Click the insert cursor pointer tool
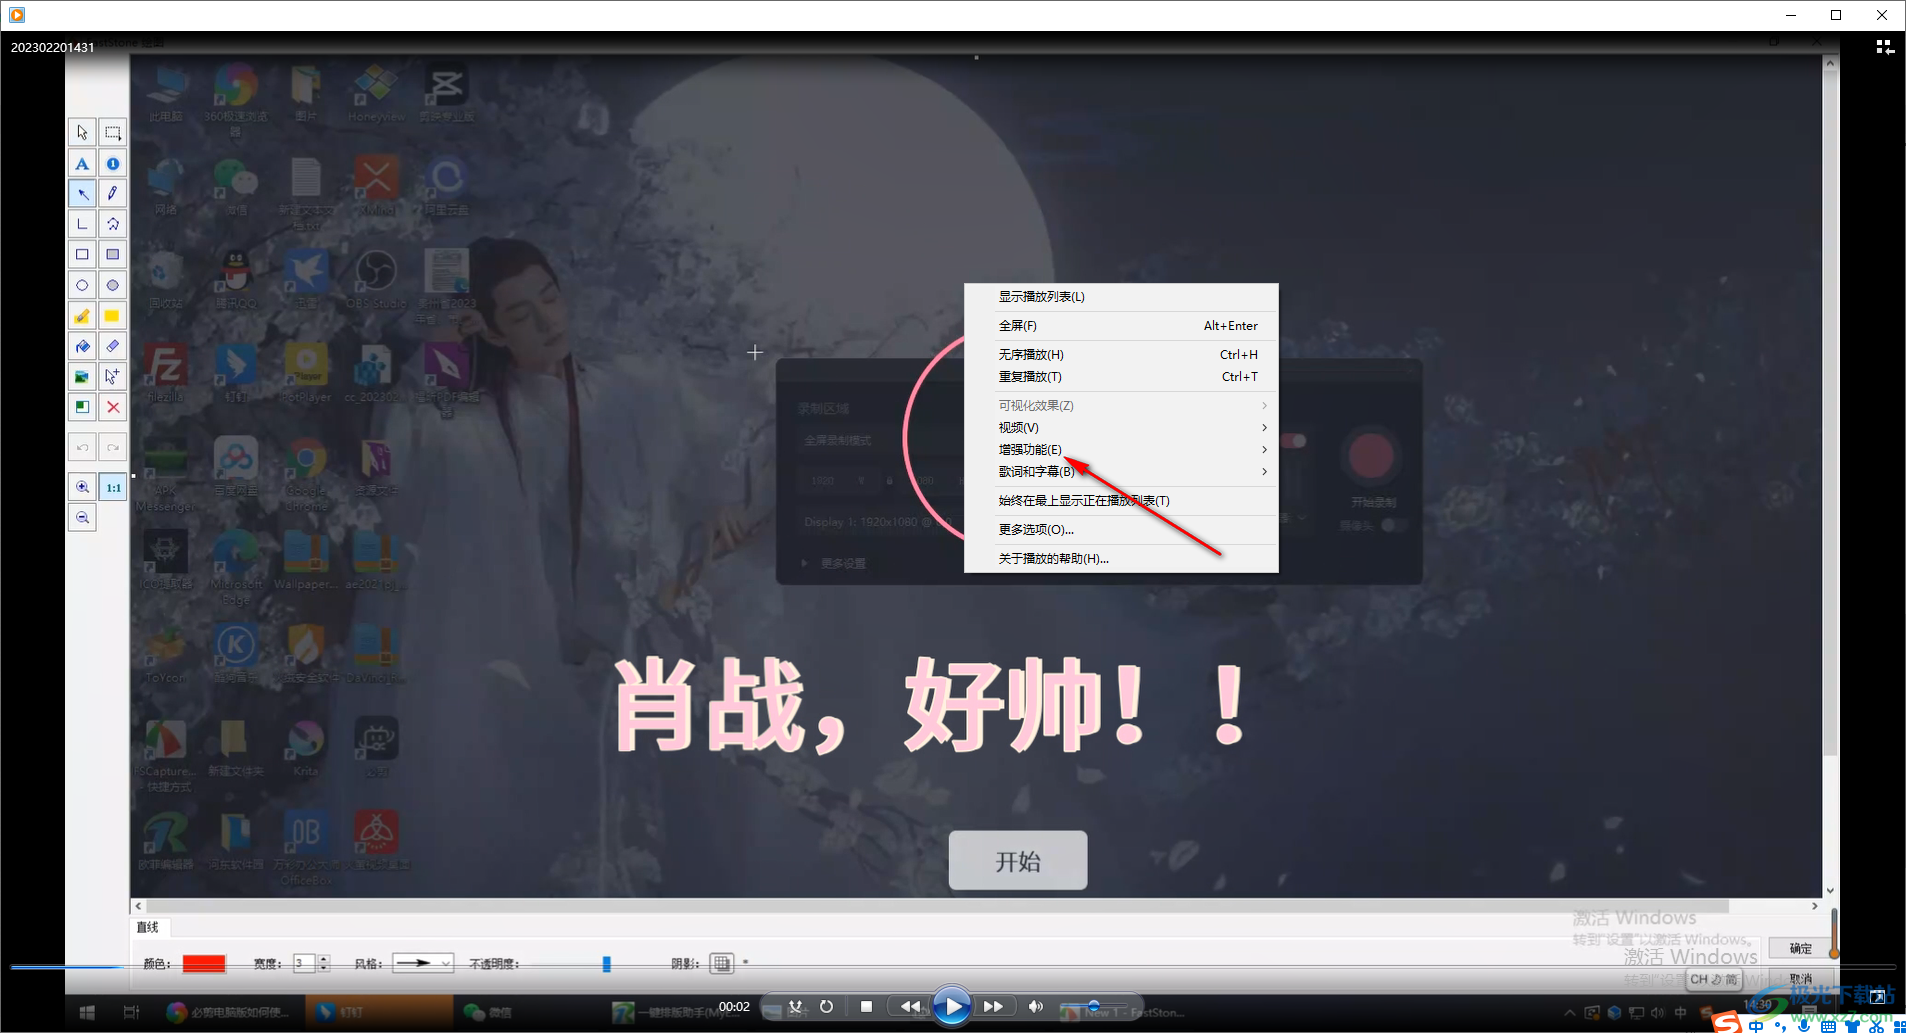The height and width of the screenshot is (1033, 1906). [x=113, y=377]
